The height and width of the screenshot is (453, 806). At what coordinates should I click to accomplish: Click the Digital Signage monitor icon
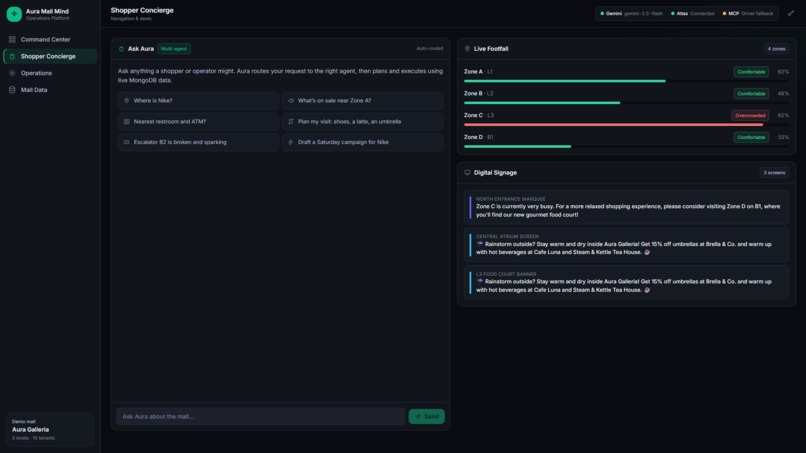(x=467, y=173)
